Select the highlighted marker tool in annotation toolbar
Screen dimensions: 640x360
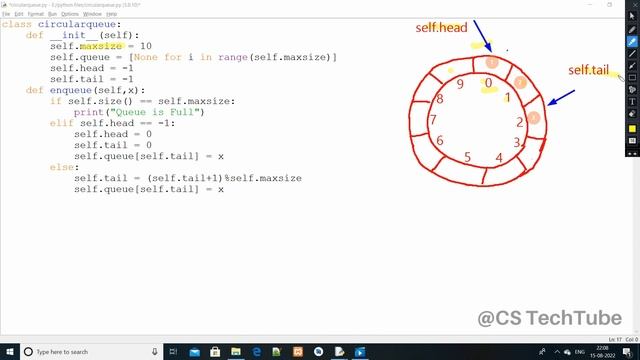pyautogui.click(x=632, y=41)
